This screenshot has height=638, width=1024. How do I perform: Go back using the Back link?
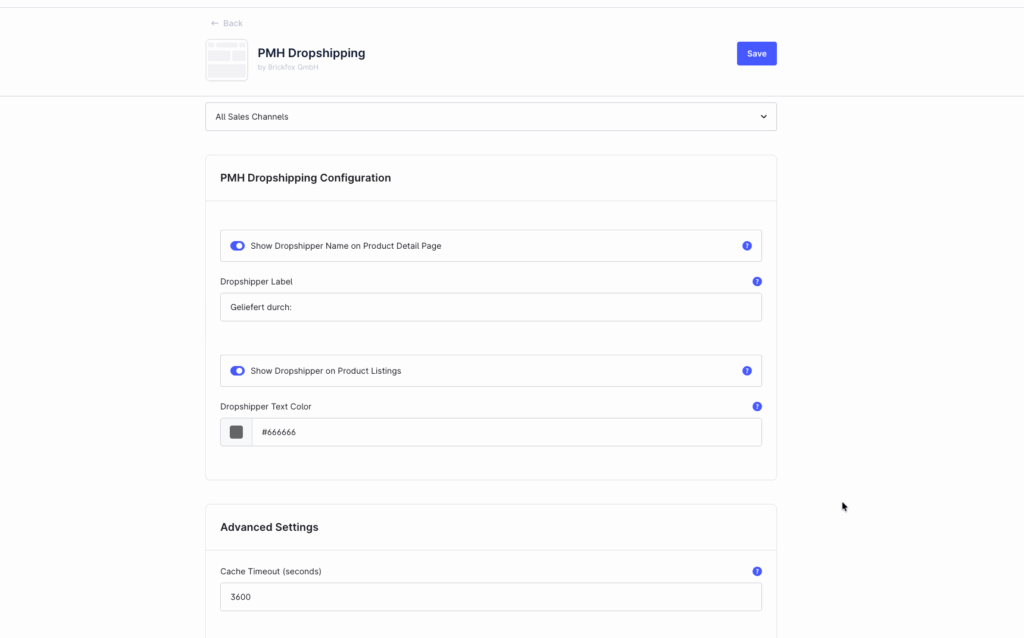click(x=233, y=23)
